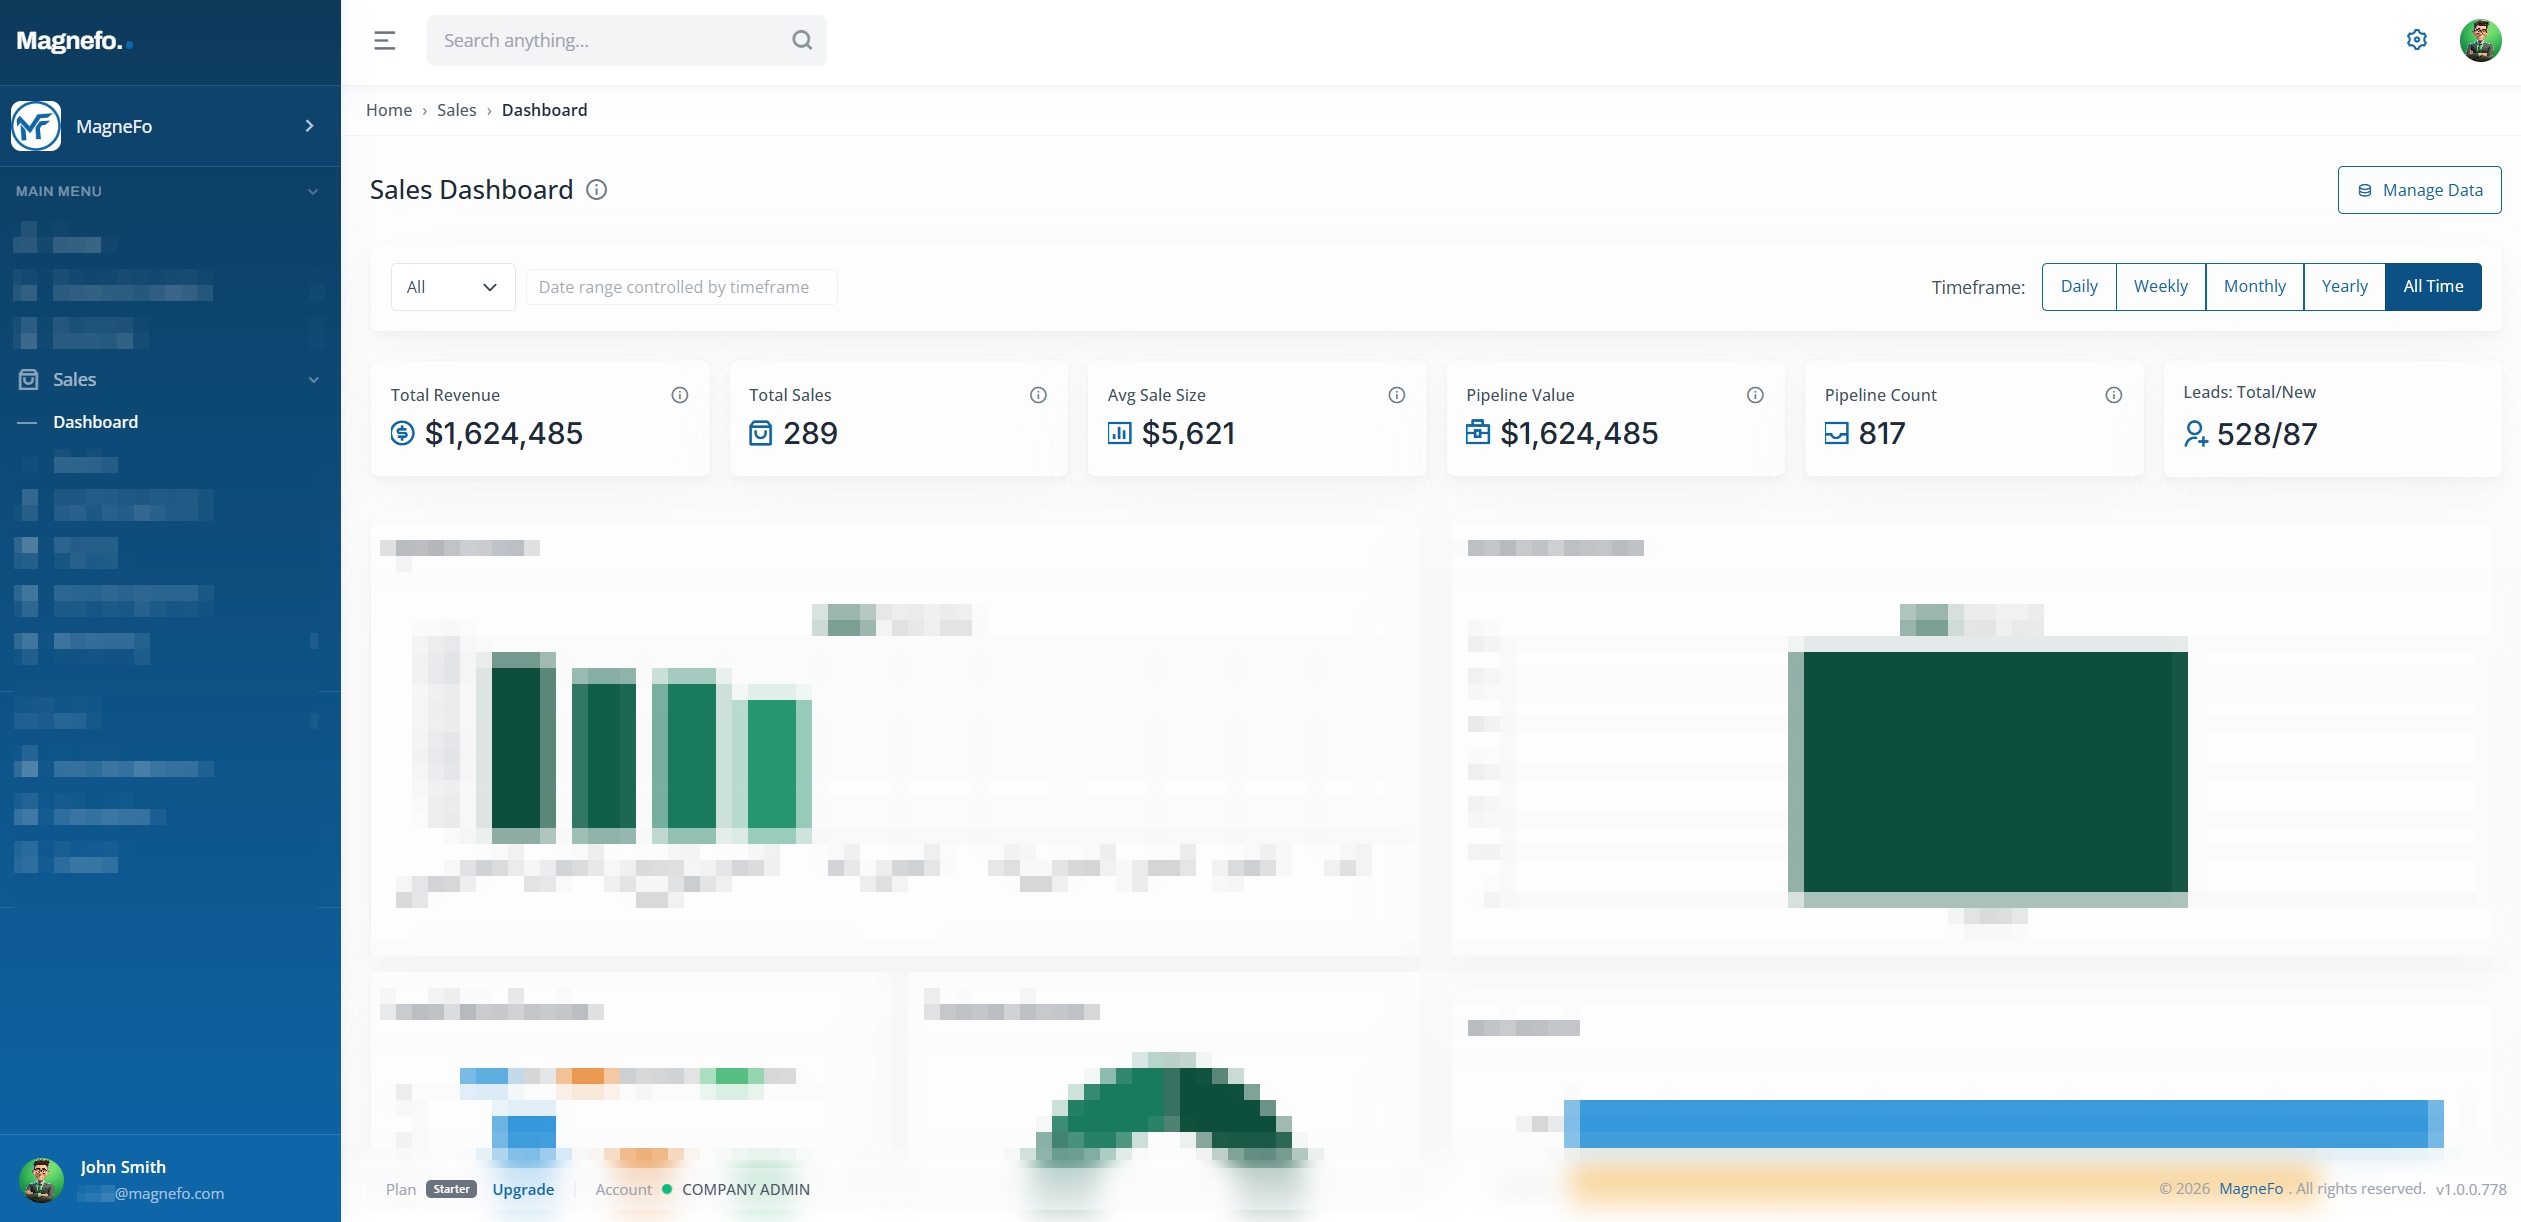The height and width of the screenshot is (1222, 2521).
Task: Click Avg Sale Size info icon
Action: point(1396,395)
